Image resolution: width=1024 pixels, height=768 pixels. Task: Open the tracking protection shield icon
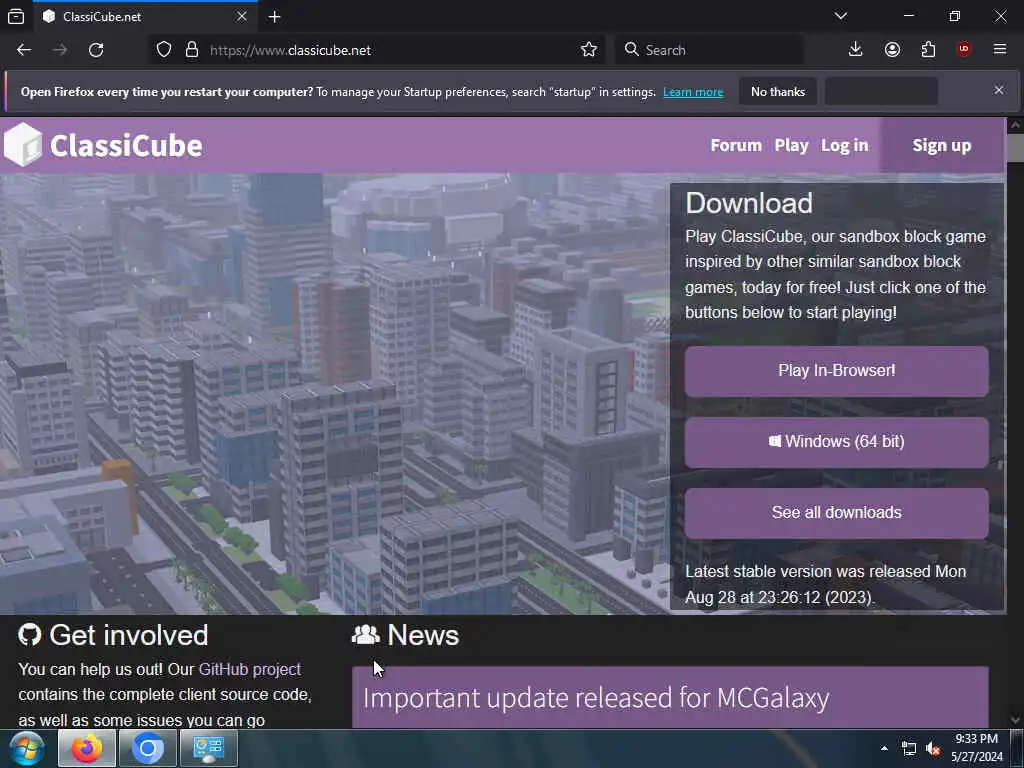164,50
